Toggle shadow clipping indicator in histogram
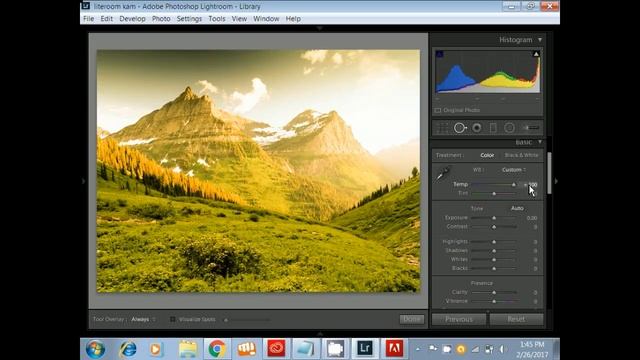Viewport: 640px width, 360px height. (439, 54)
